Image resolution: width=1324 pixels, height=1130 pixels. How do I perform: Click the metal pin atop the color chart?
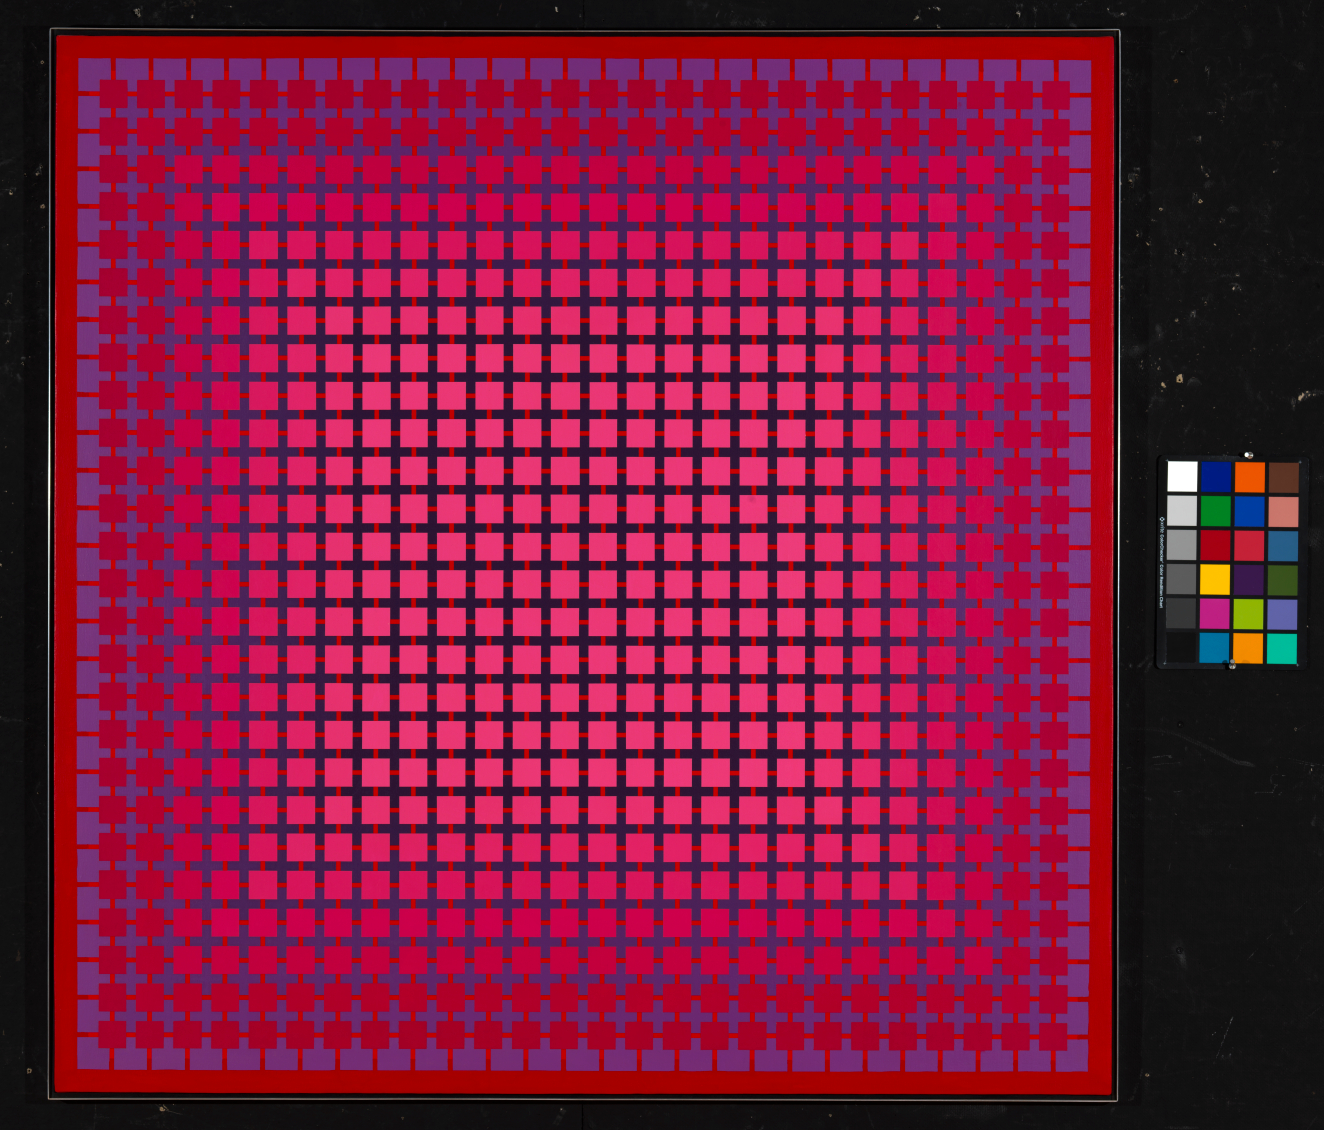pyautogui.click(x=1248, y=455)
